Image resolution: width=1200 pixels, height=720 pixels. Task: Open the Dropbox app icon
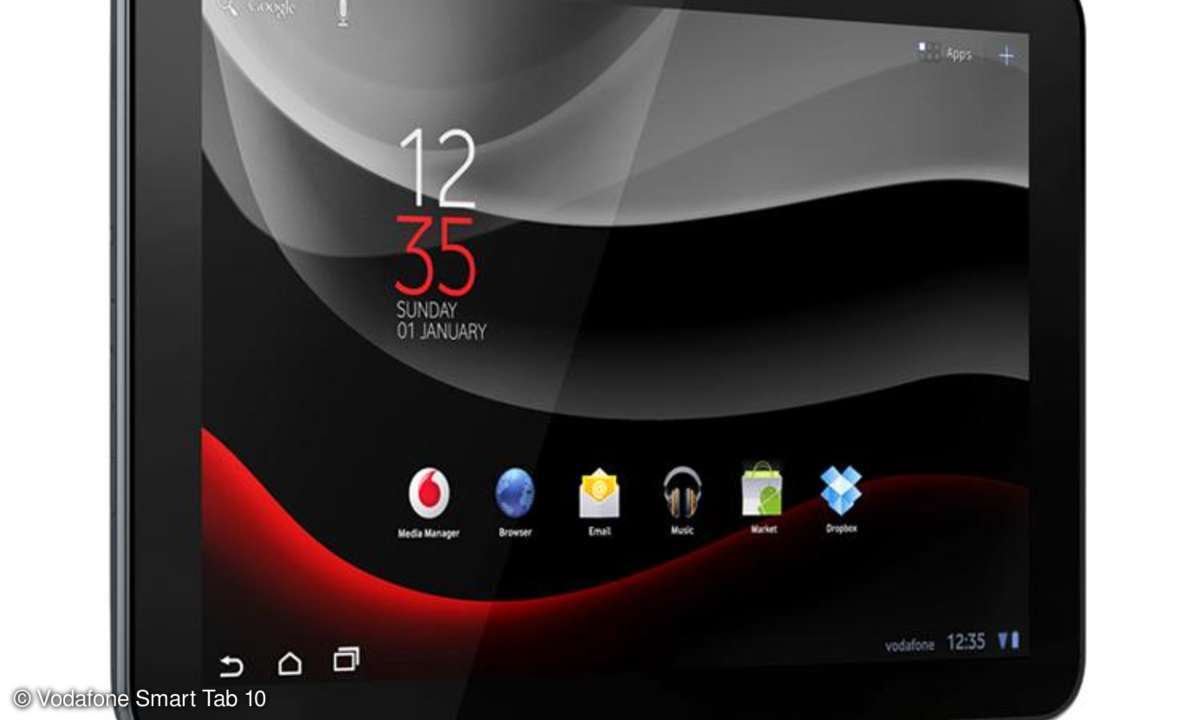[x=841, y=490]
